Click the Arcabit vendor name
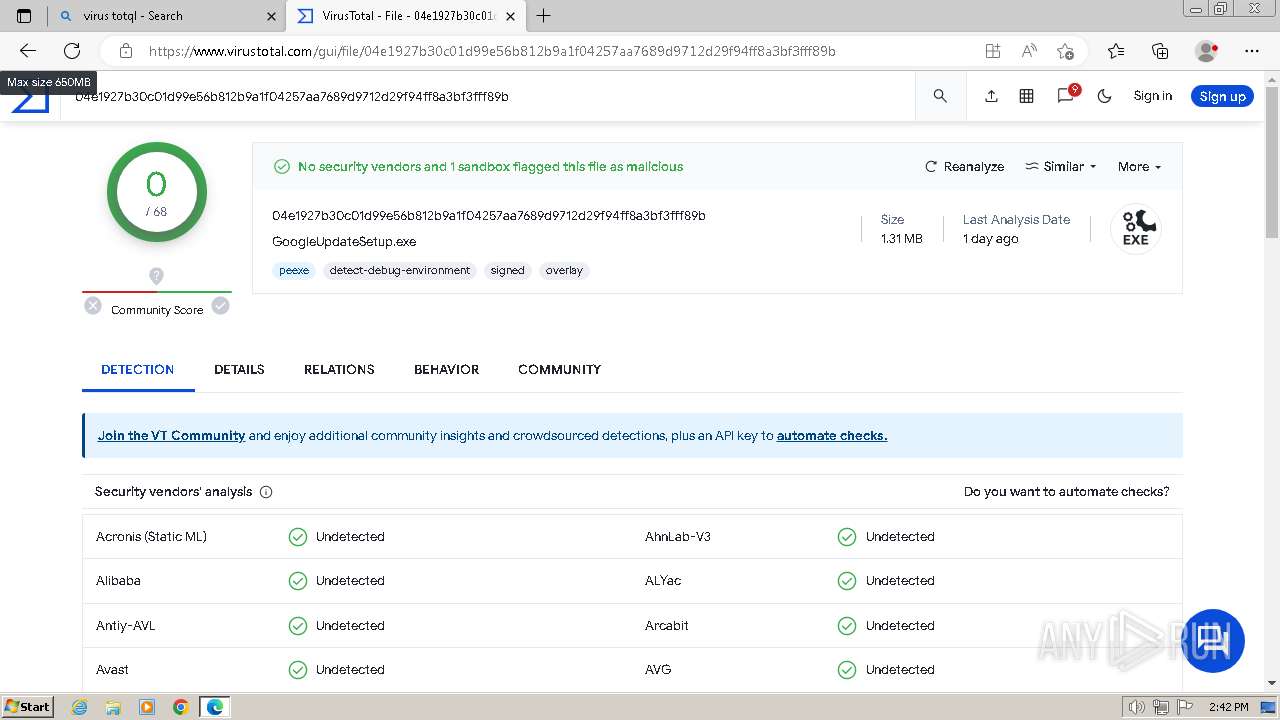This screenshot has height=720, width=1280. point(667,626)
